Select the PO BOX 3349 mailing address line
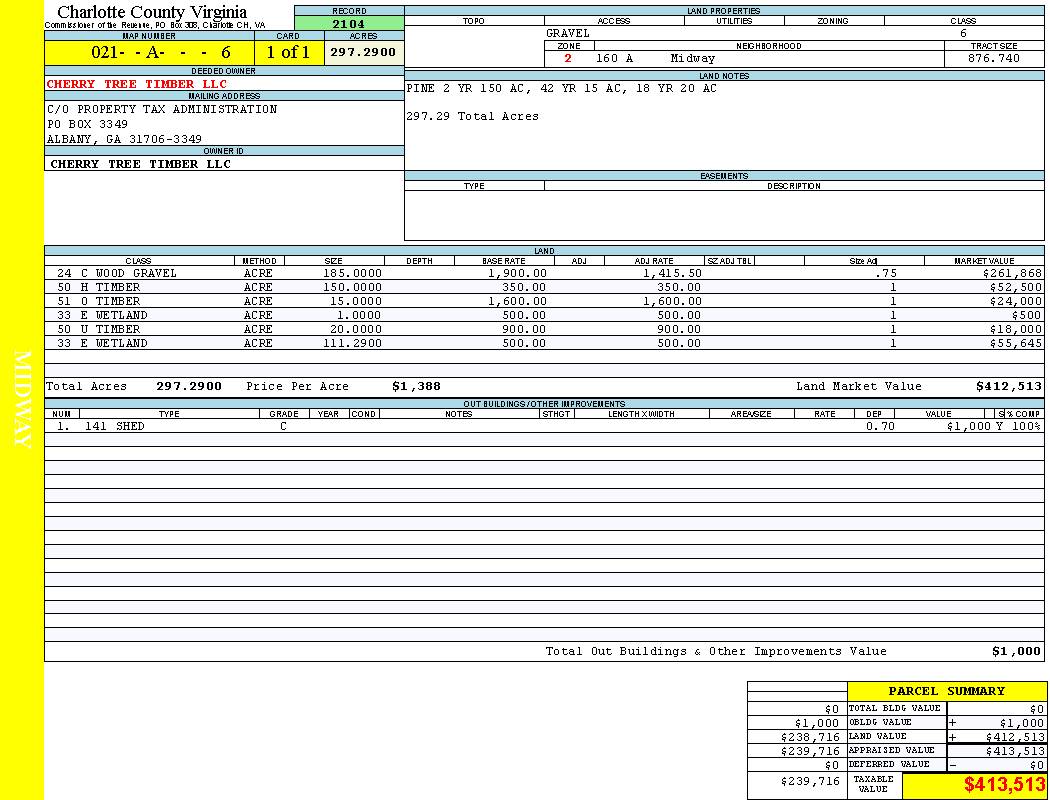The image size is (1050, 800). [88, 124]
